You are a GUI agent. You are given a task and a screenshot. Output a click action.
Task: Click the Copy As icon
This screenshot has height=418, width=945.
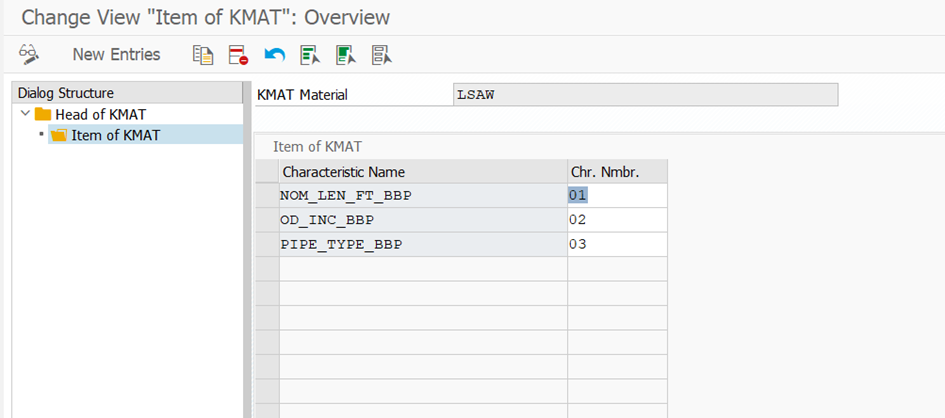click(203, 54)
